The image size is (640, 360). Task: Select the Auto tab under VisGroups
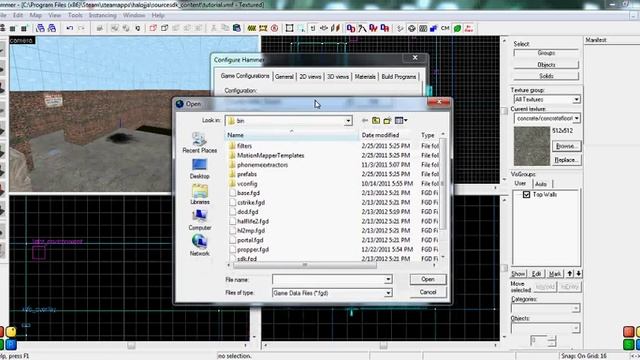[541, 184]
